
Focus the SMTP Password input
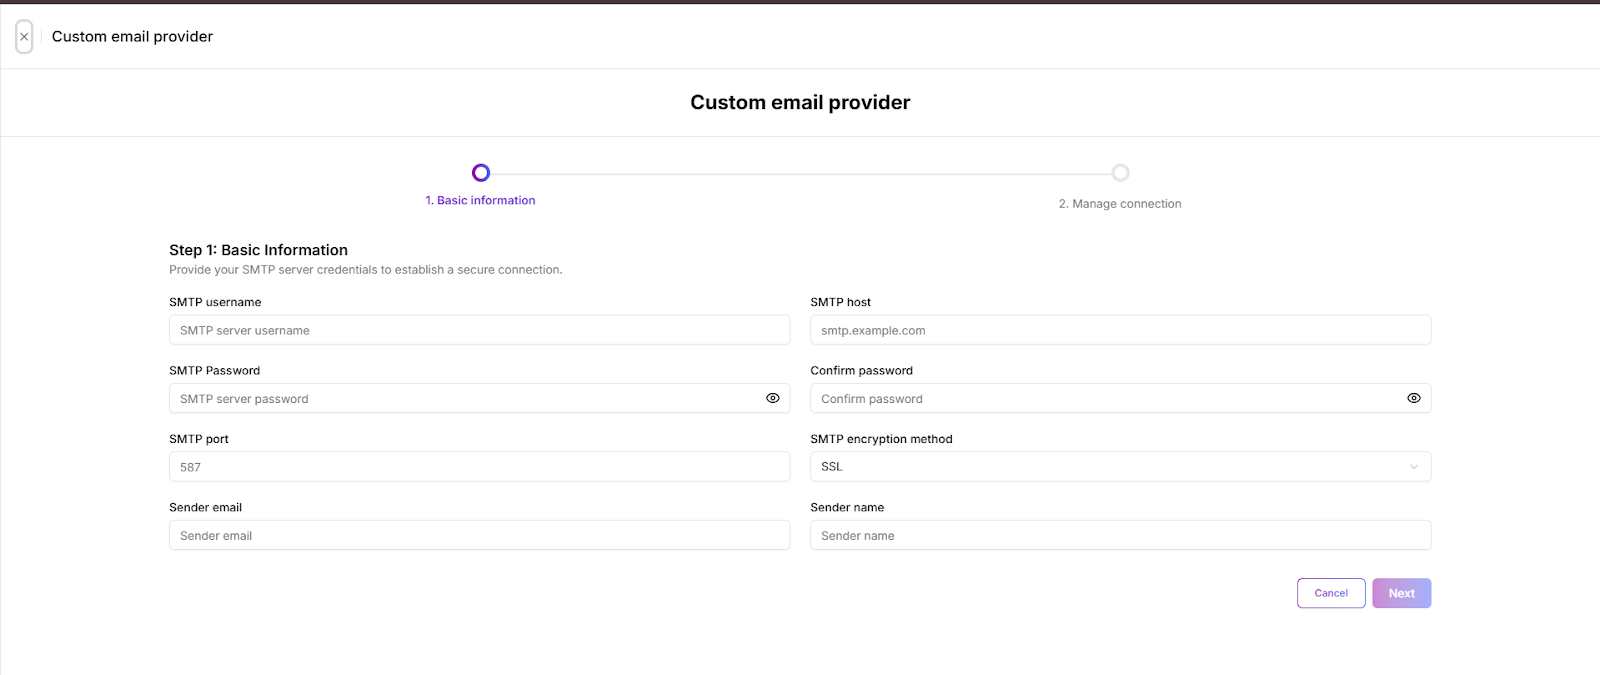(465, 398)
